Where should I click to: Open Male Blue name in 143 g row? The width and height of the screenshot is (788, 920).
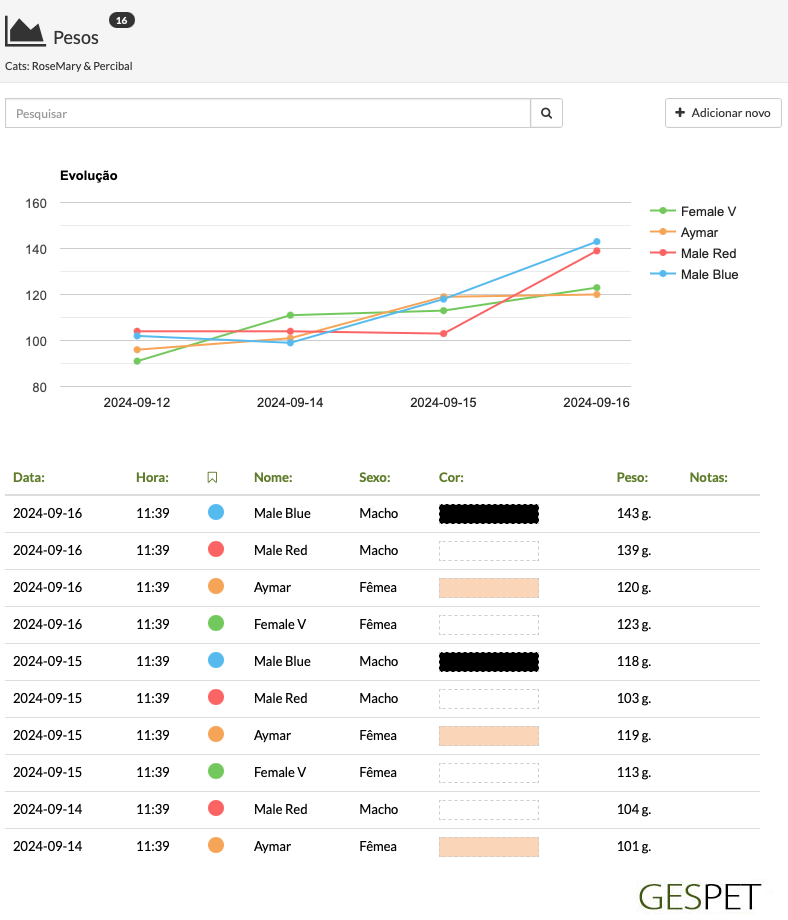click(282, 513)
